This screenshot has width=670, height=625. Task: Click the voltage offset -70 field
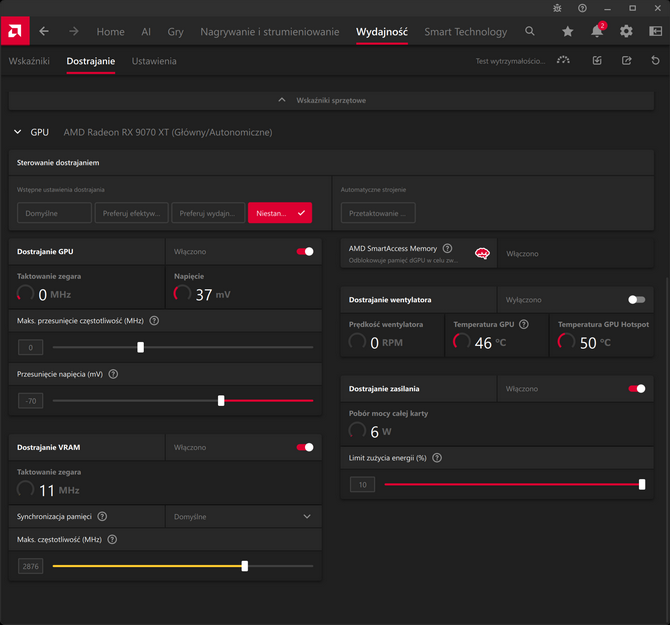pos(30,401)
